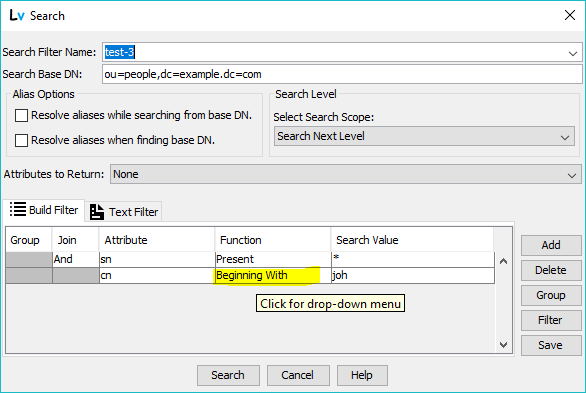Select the cn attribute cell

tap(157, 276)
